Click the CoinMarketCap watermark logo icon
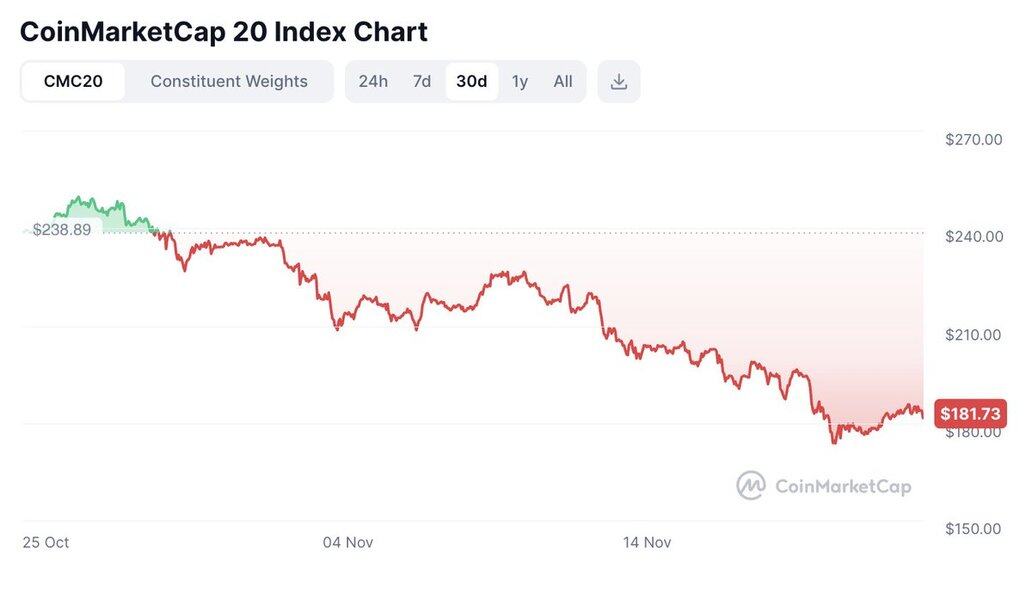1032x590 pixels. [x=751, y=486]
